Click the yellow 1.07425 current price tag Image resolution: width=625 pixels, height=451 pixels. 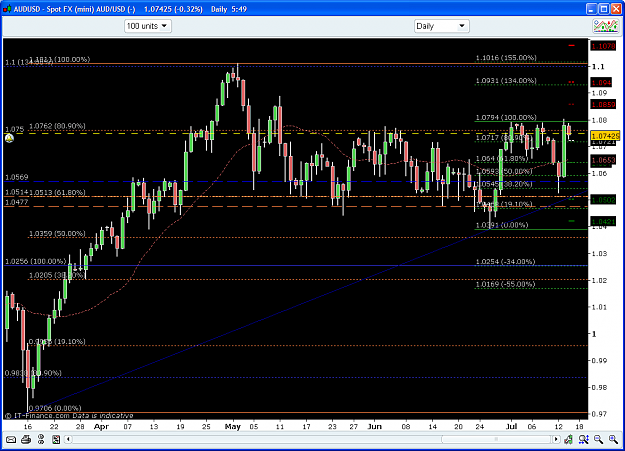605,136
